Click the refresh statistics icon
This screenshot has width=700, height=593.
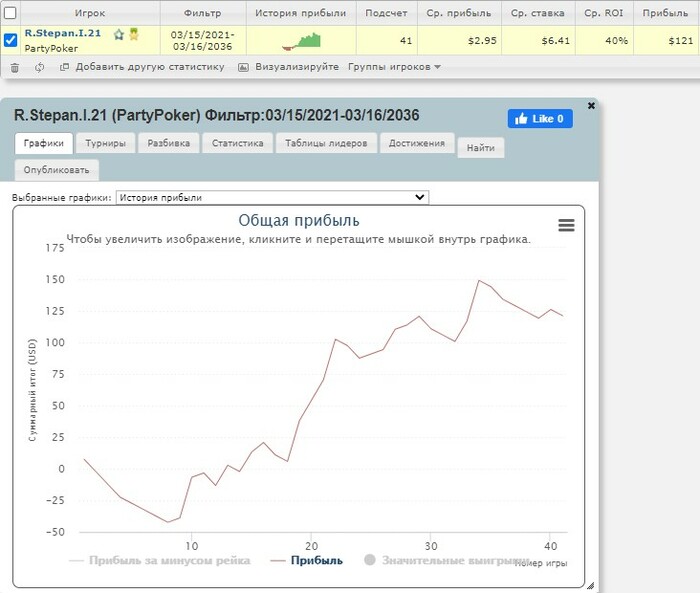tap(39, 67)
